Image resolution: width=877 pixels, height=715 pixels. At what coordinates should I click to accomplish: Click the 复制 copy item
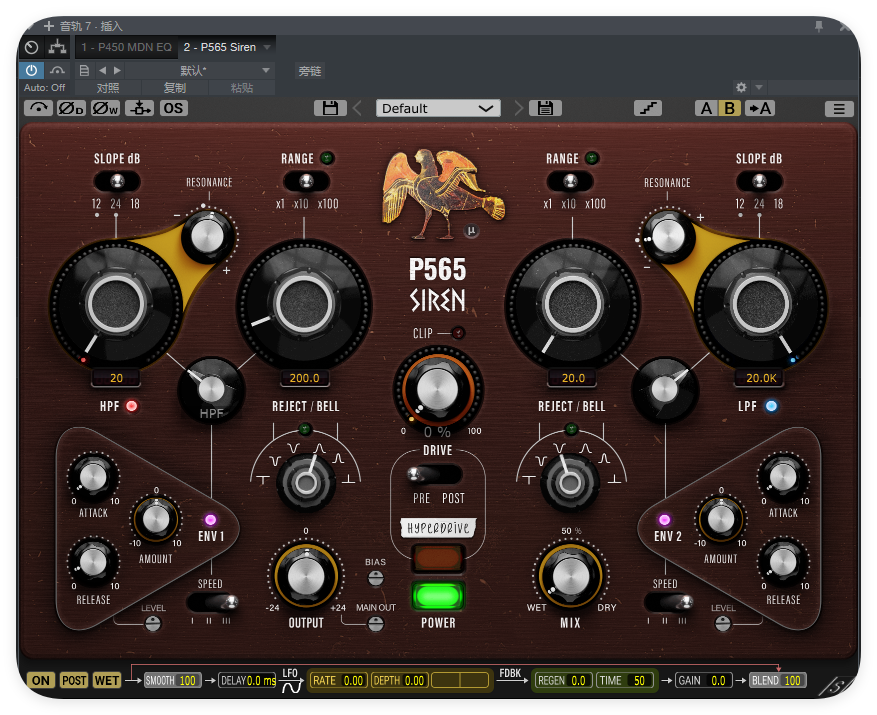175,88
